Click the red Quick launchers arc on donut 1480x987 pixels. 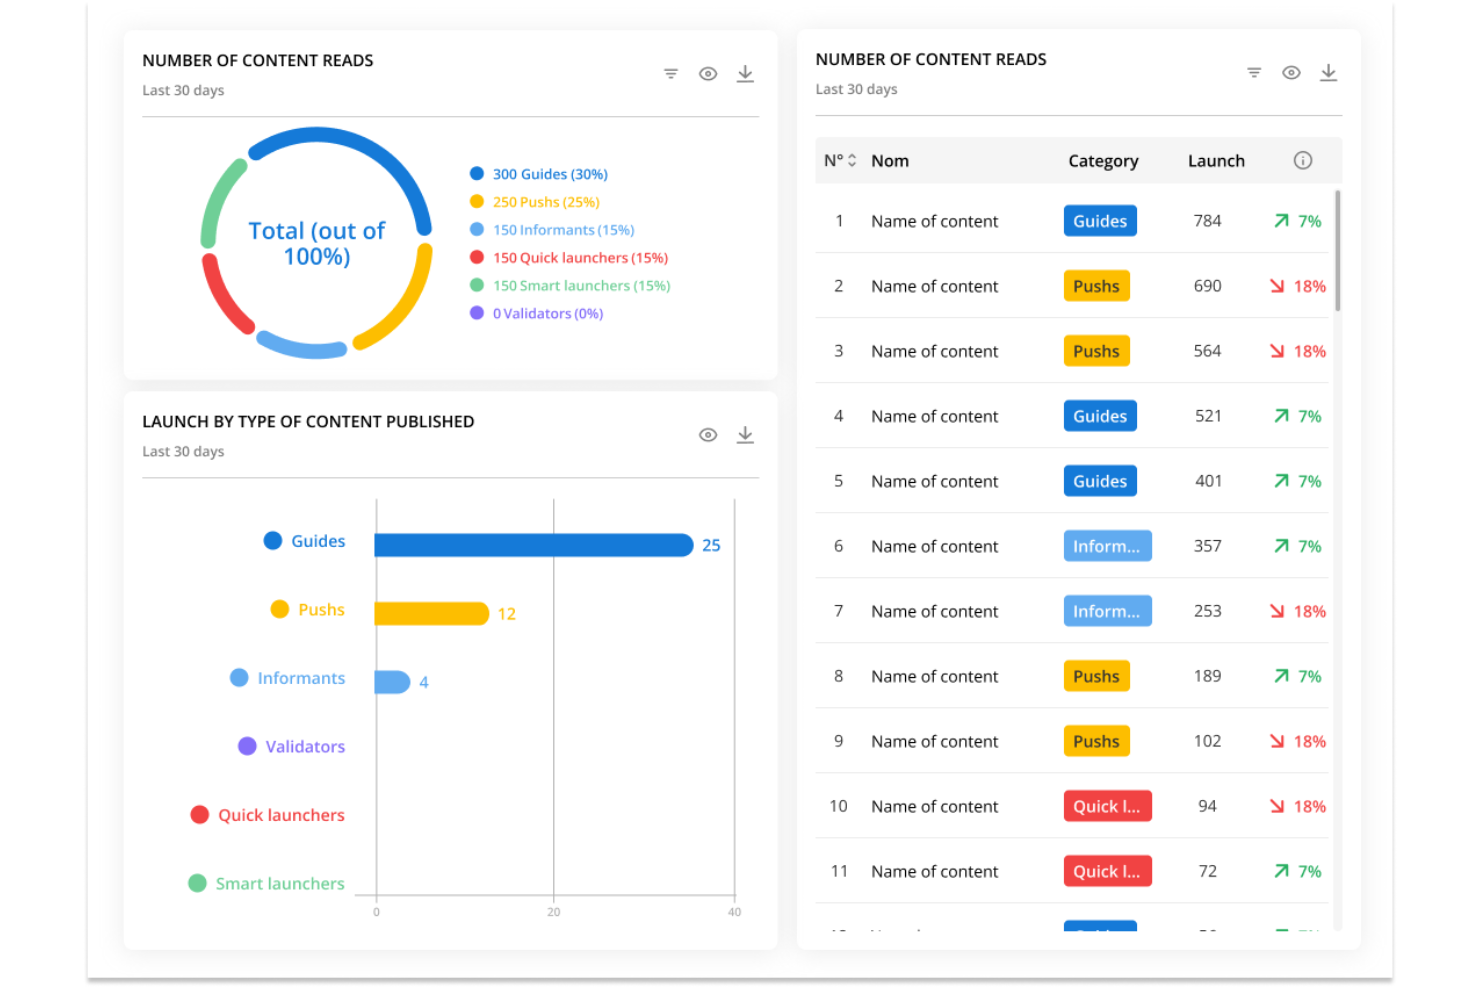click(224, 296)
